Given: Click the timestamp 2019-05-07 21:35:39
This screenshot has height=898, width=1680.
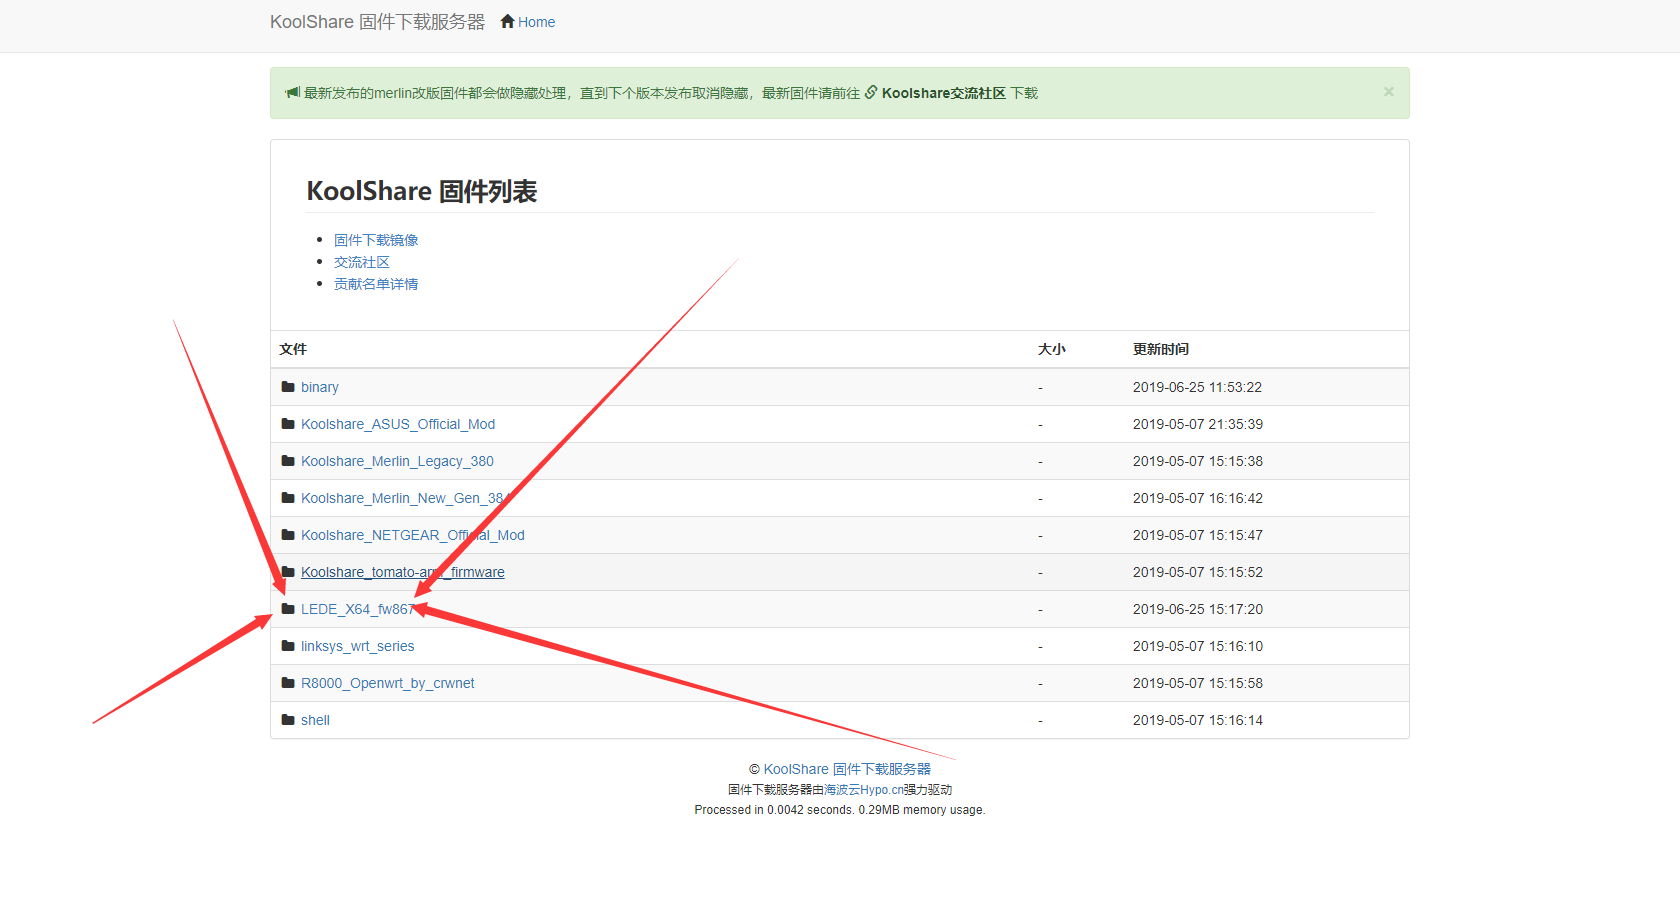Looking at the screenshot, I should (x=1198, y=424).
